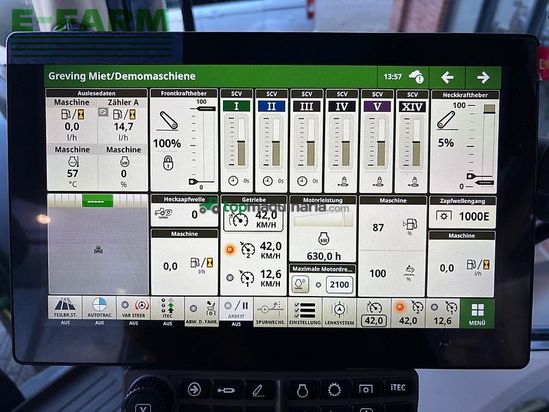Open Zapfwellengang 1000E setting
549x412 pixels.
click(x=462, y=212)
